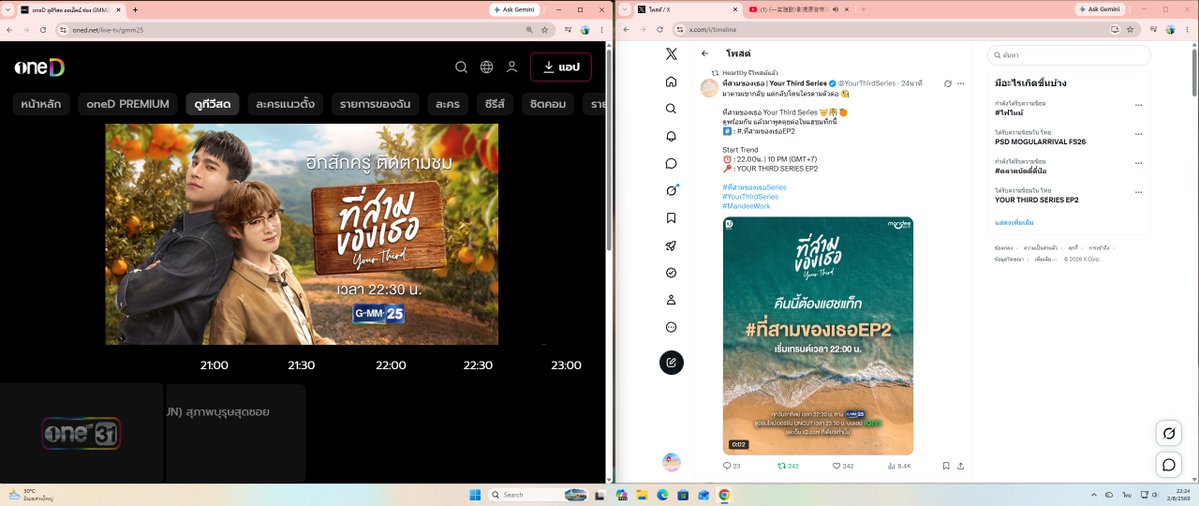
Task: Compose a new post on X
Action: (671, 362)
